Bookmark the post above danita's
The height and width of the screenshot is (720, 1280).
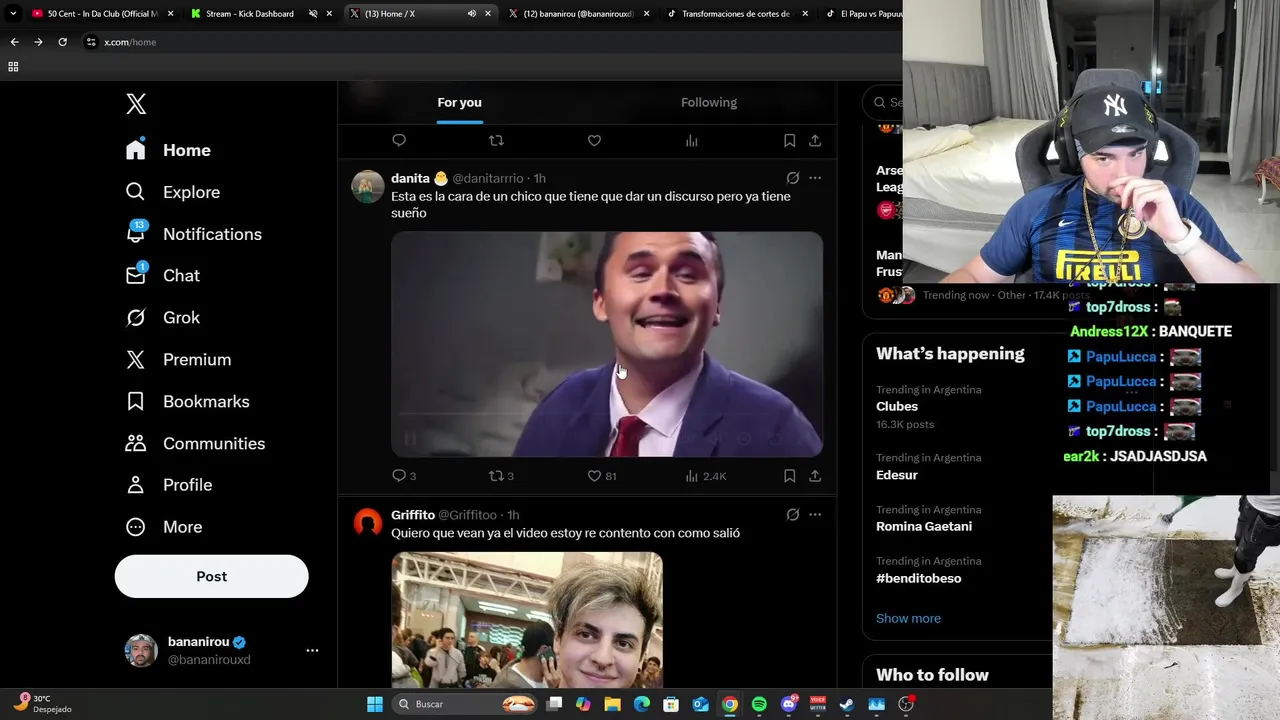[789, 141]
